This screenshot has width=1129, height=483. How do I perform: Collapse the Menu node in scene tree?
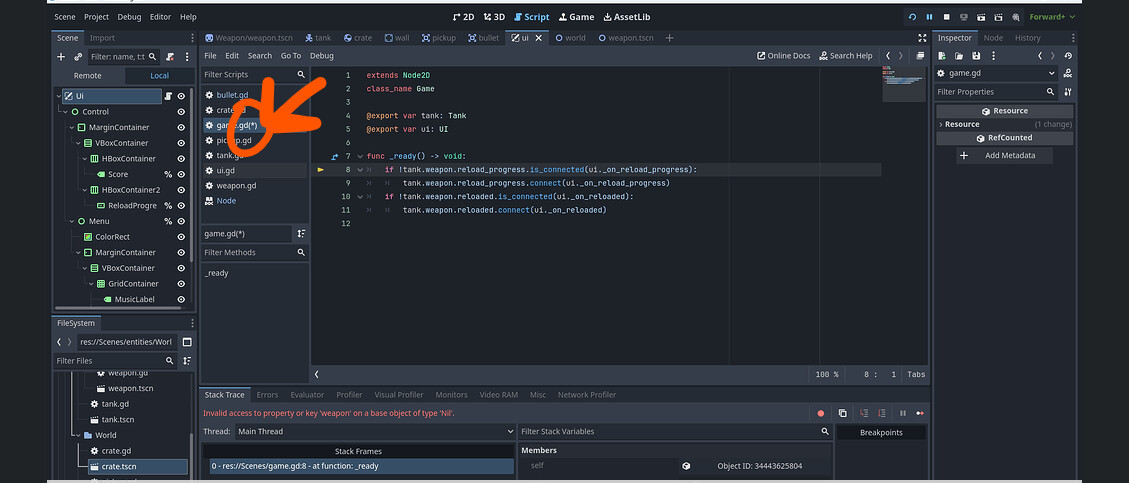72,222
